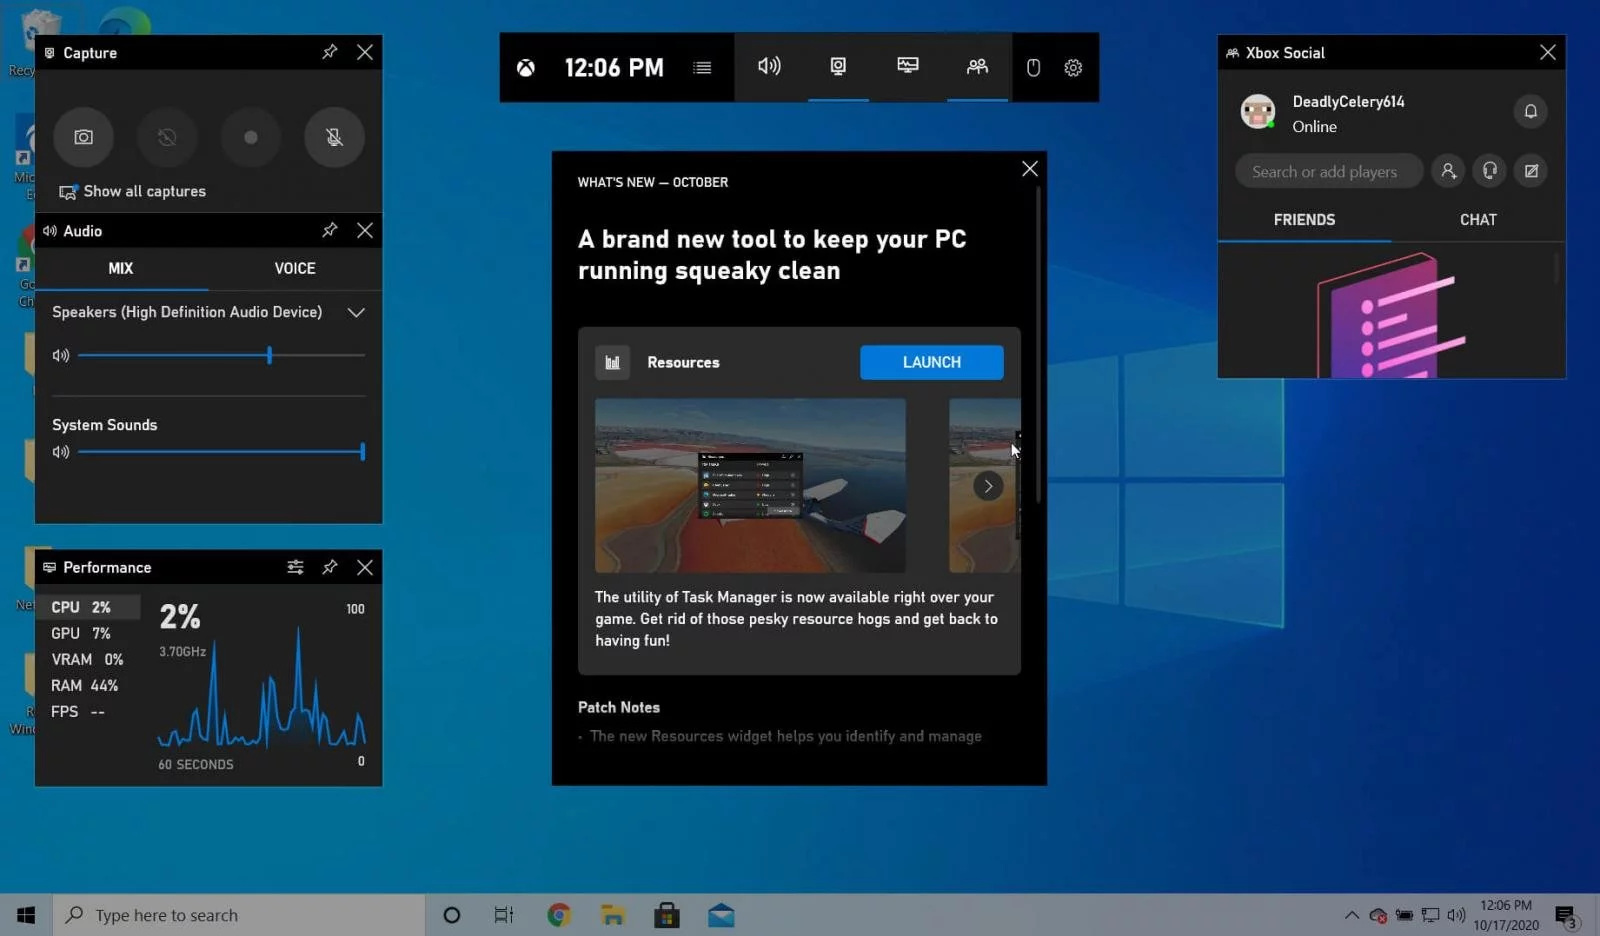Toggle the Capture widget from Game Bar
This screenshot has height=936, width=1600.
click(x=838, y=66)
